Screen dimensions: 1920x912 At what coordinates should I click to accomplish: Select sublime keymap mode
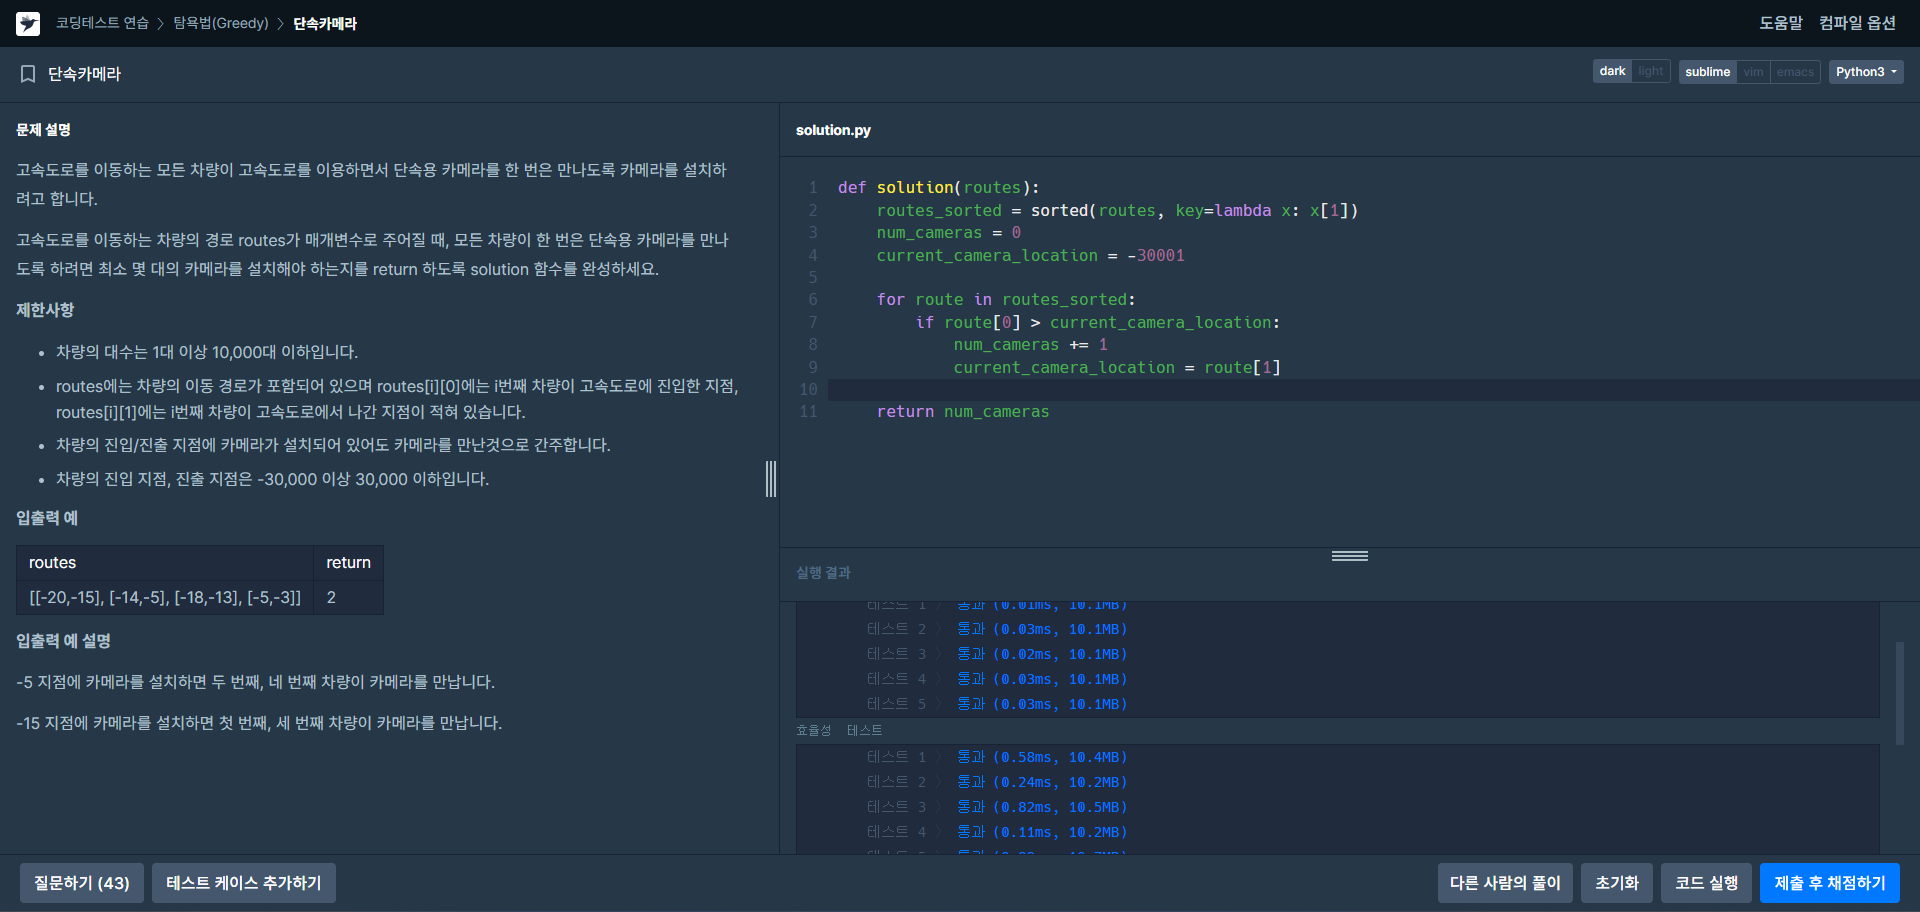(x=1707, y=72)
